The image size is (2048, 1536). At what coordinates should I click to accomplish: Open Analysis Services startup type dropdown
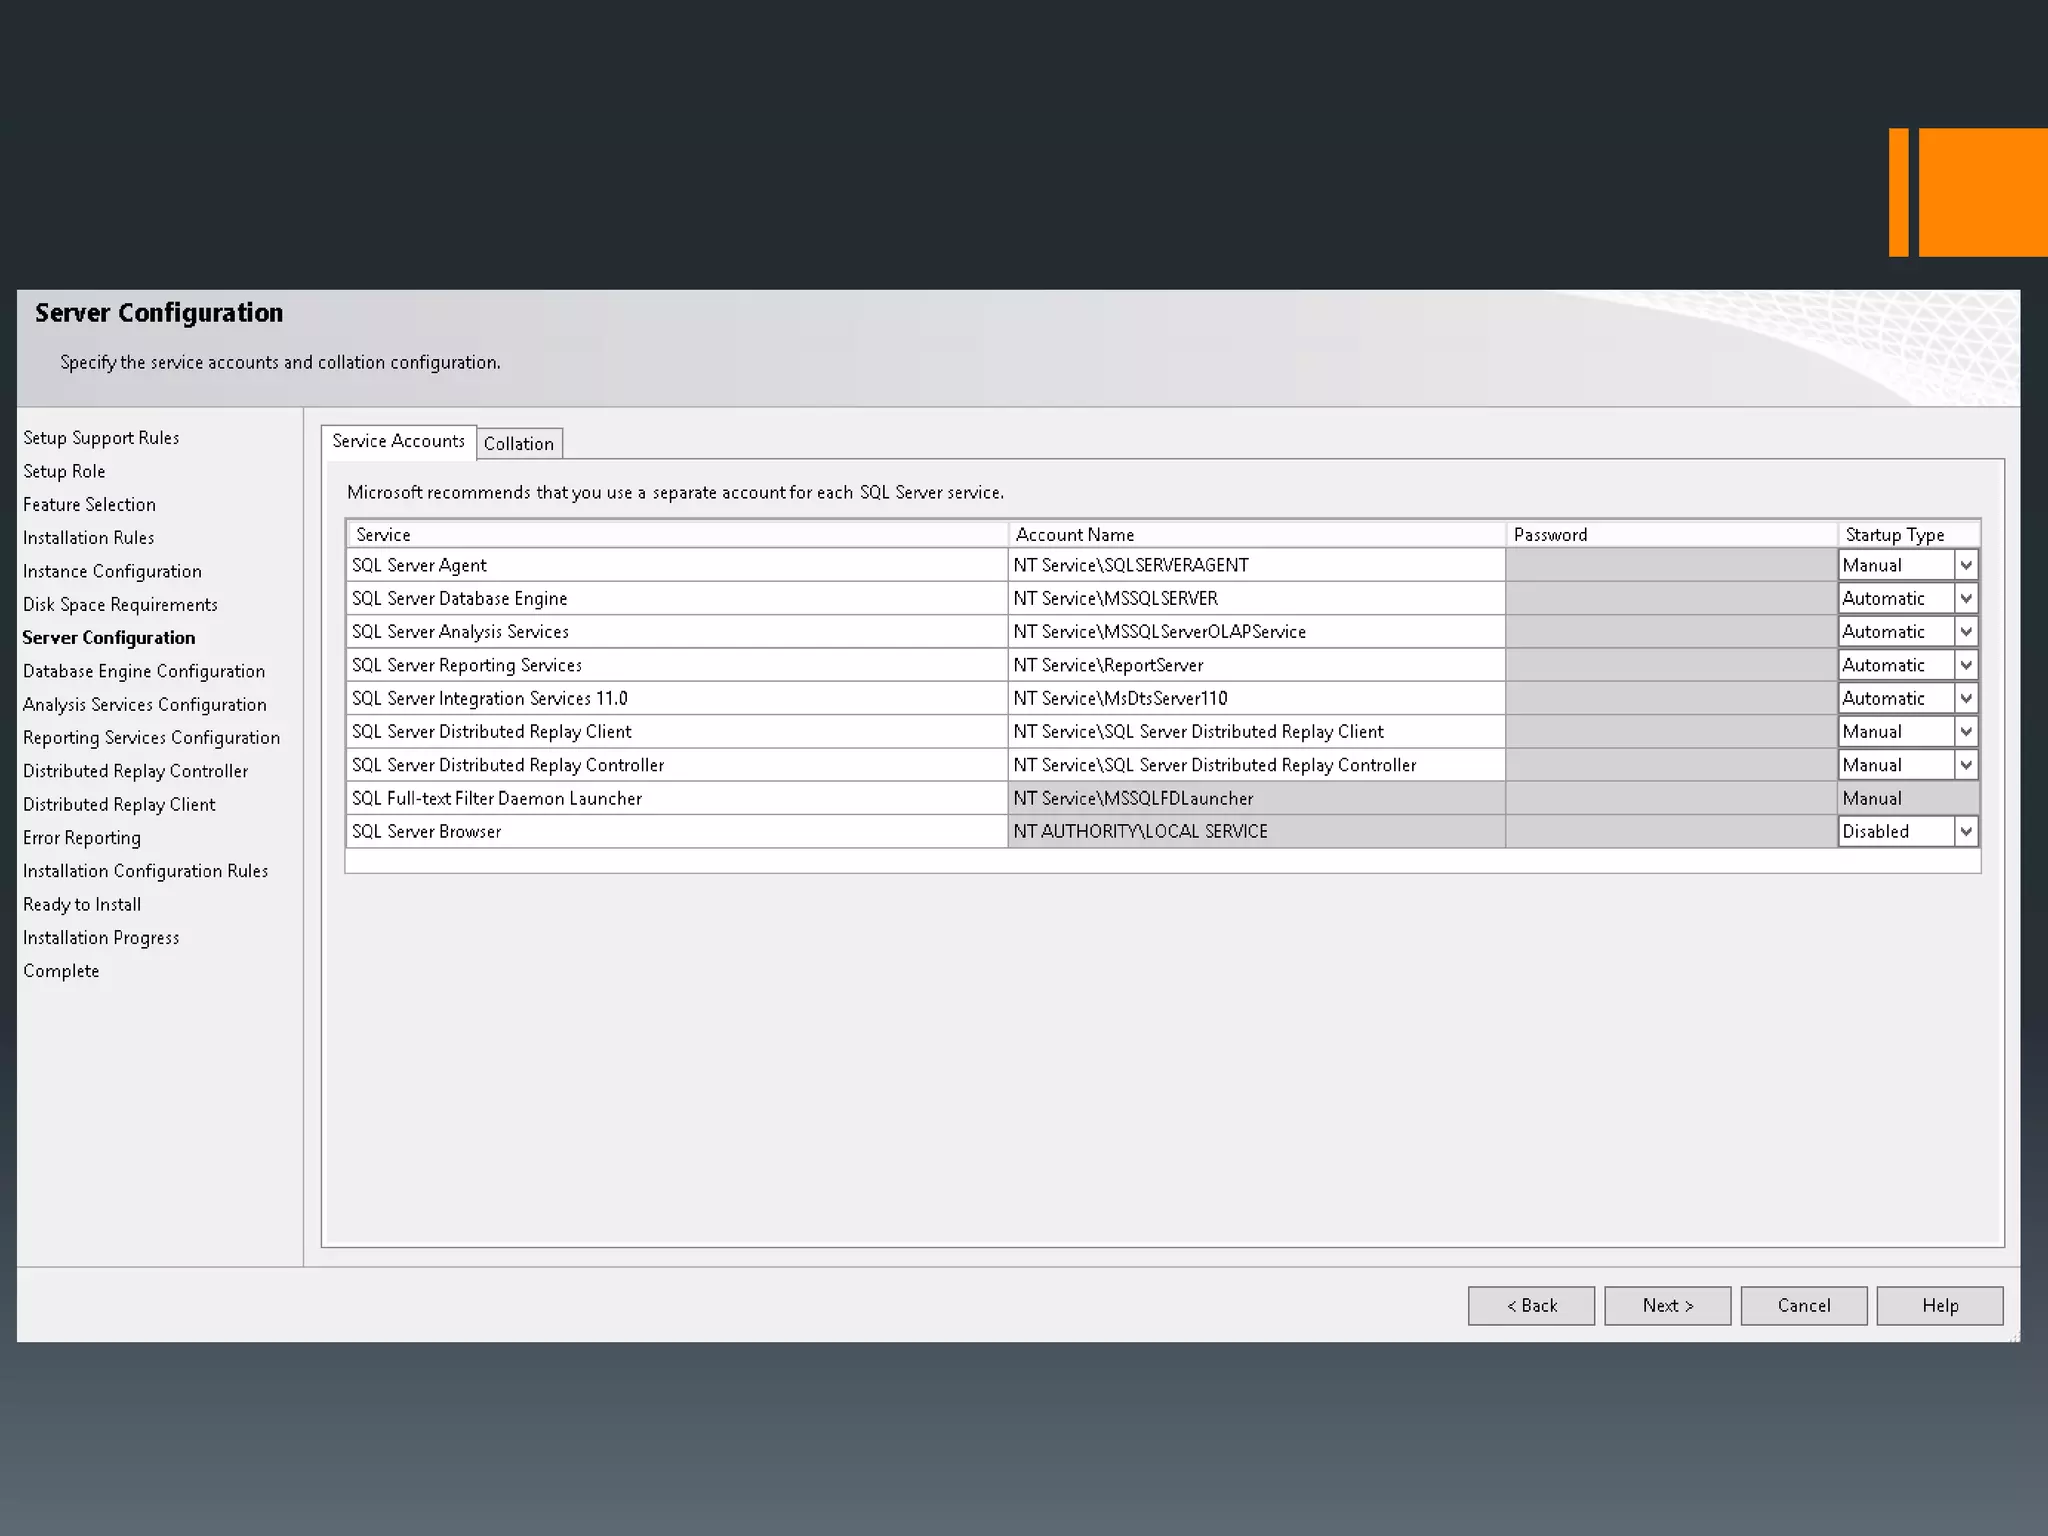click(x=1965, y=632)
